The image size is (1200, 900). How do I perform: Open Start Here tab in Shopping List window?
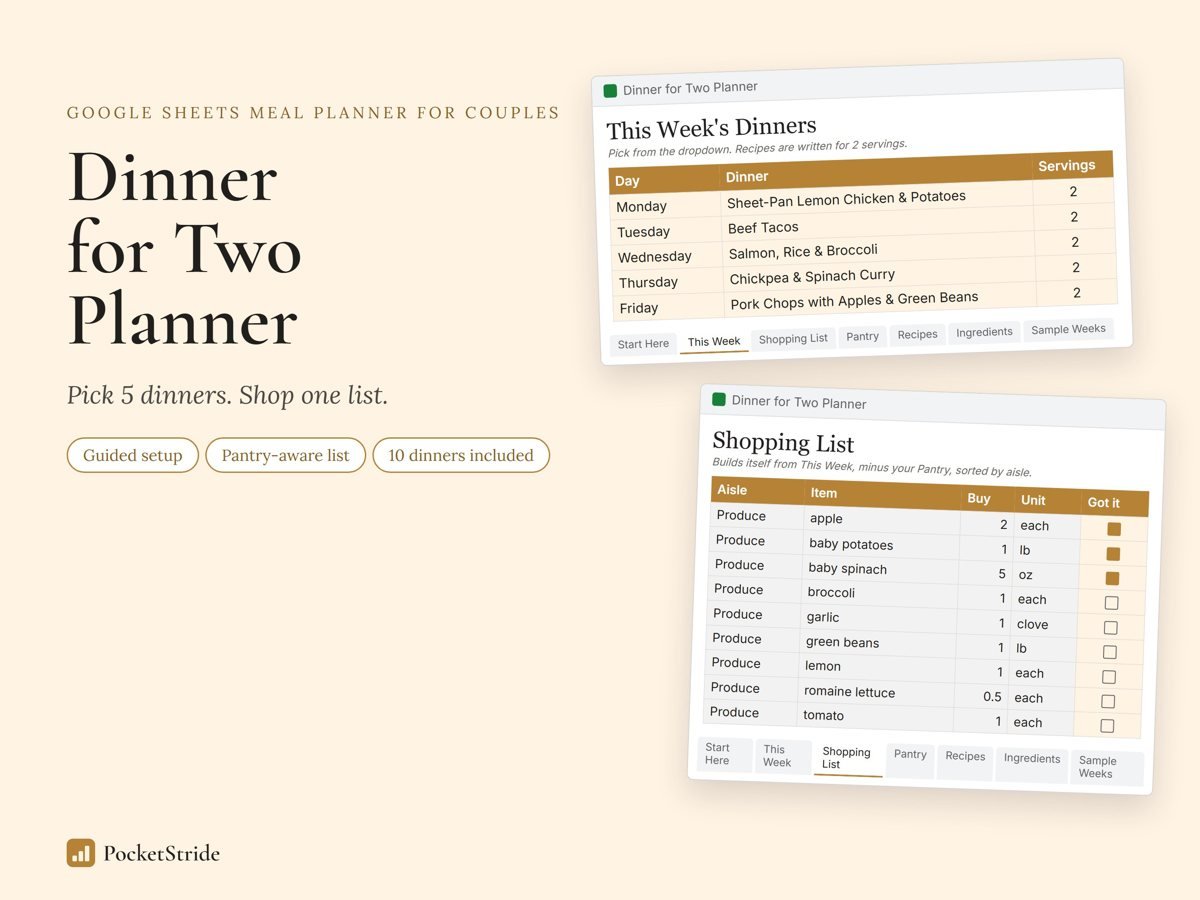[x=724, y=754]
